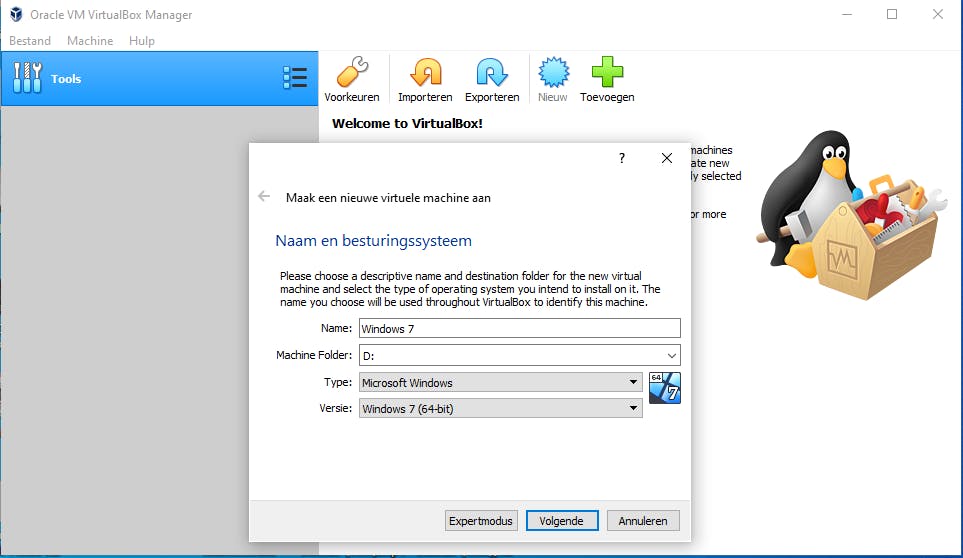The width and height of the screenshot is (963, 558).
Task: Close the VirtualBox Manager window
Action: pyautogui.click(x=937, y=14)
